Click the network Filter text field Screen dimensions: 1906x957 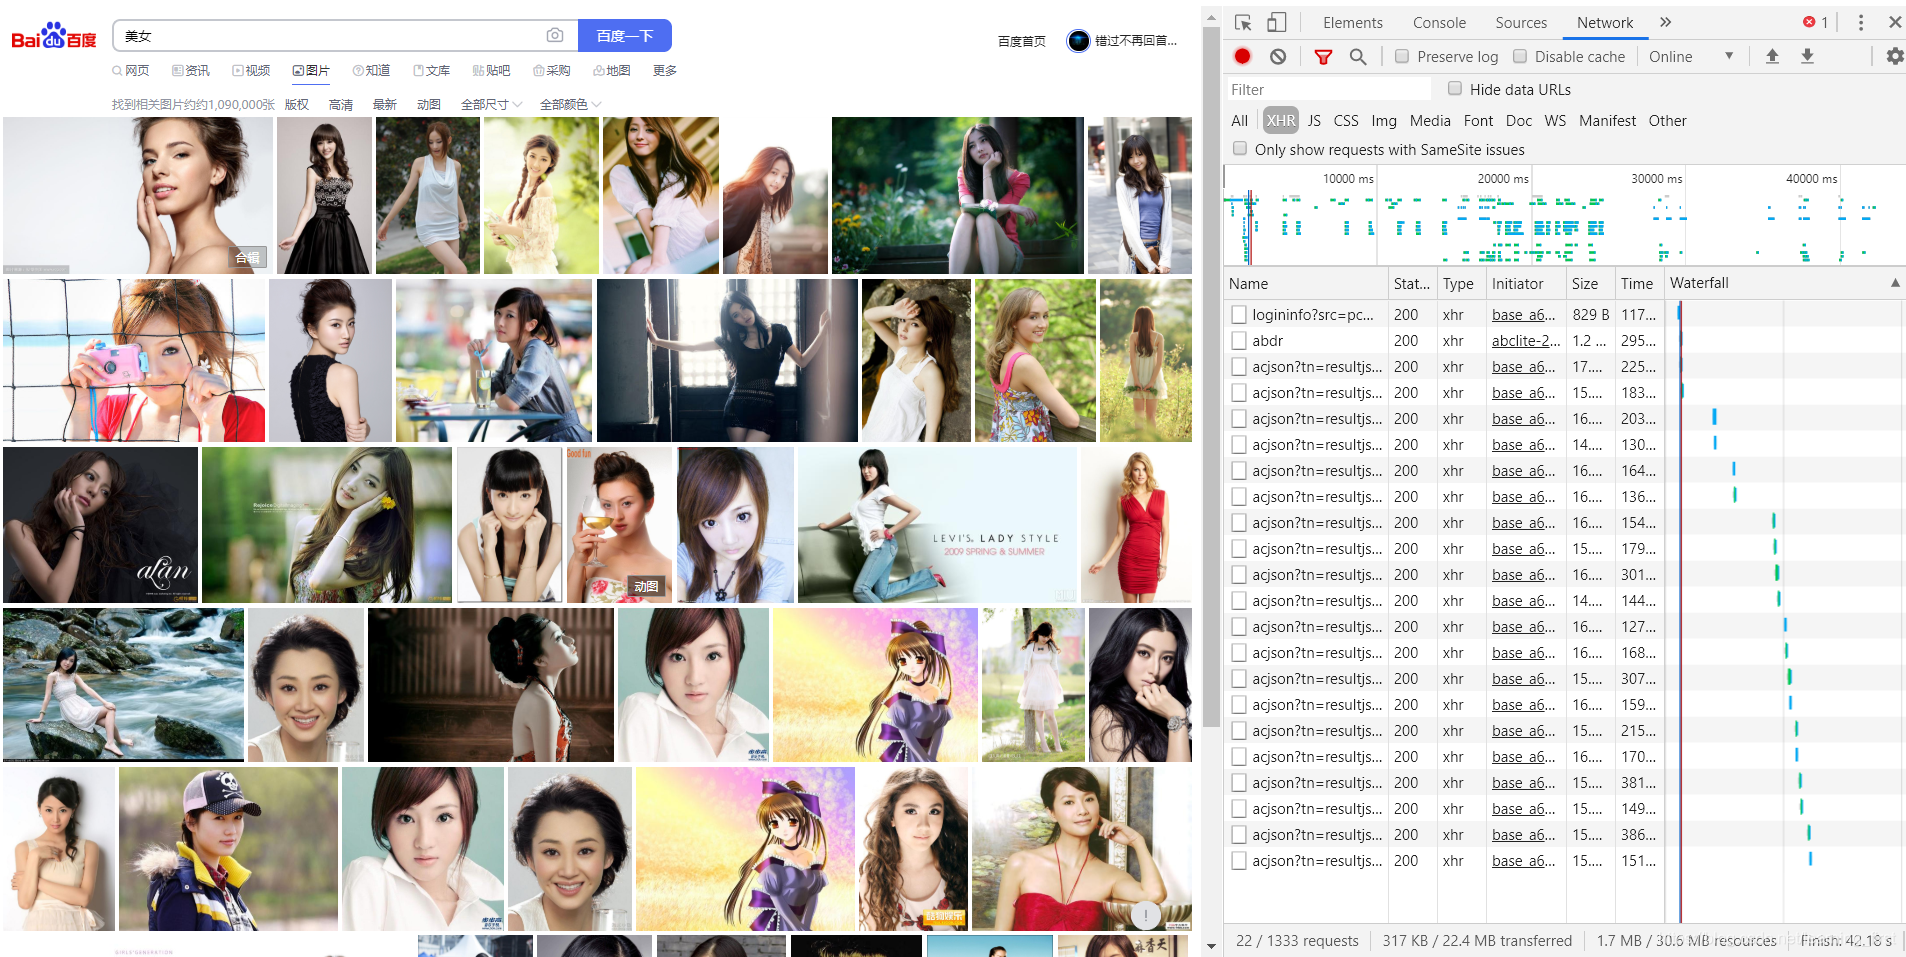click(x=1328, y=89)
